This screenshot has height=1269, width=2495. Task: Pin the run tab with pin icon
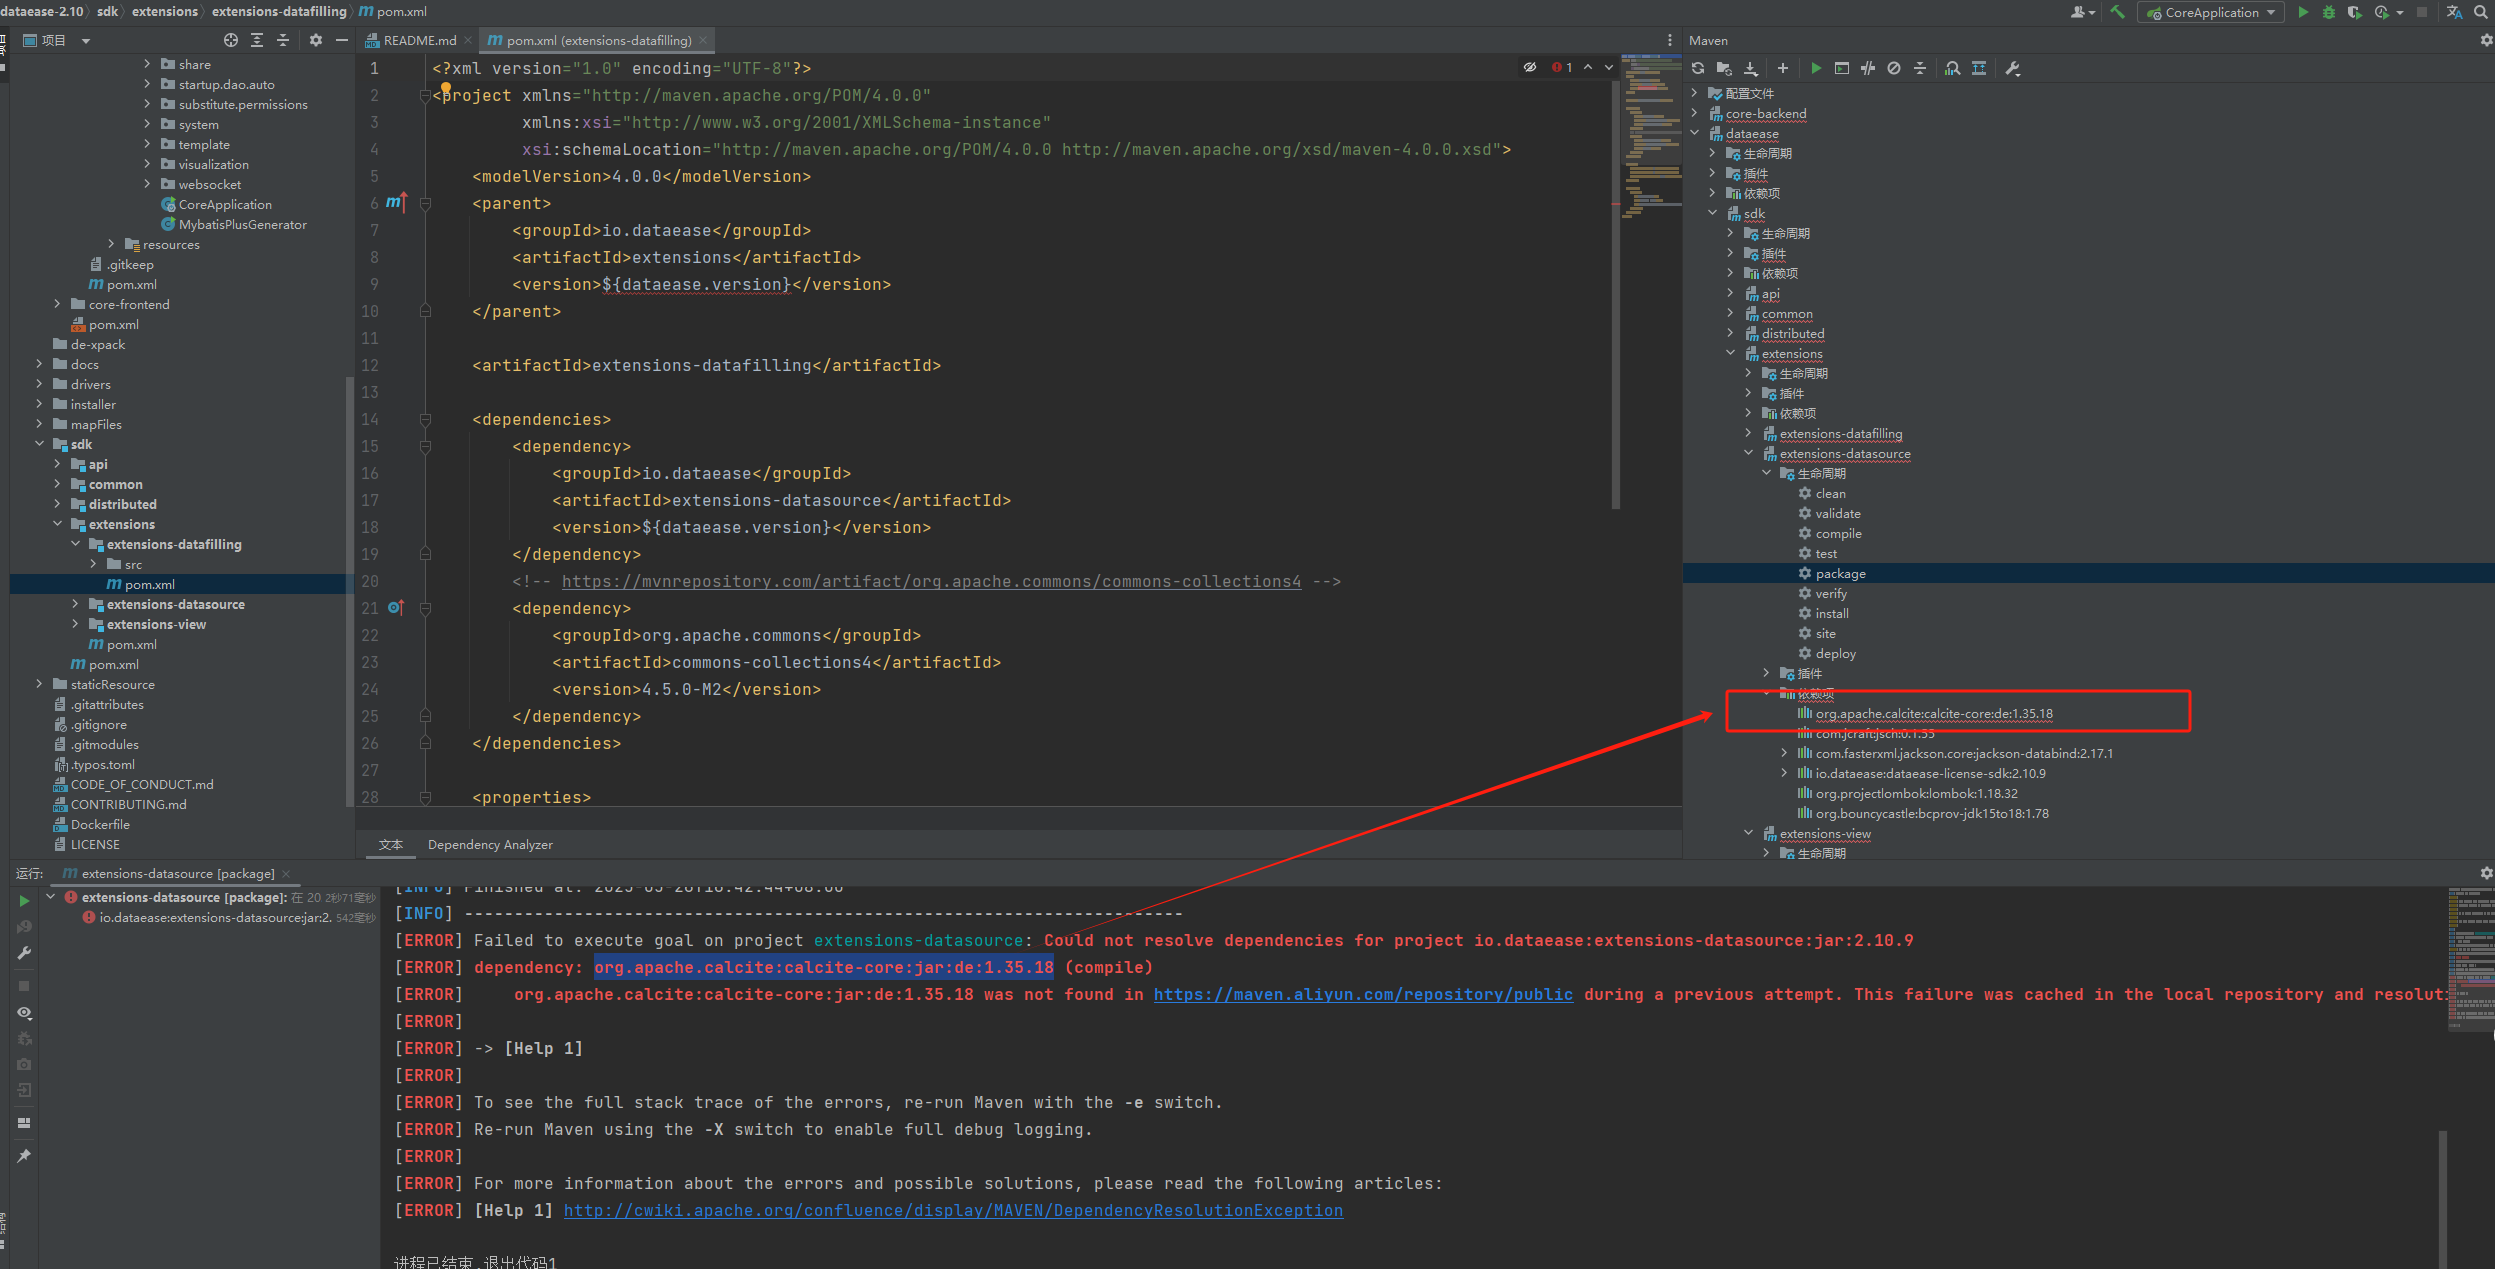[24, 1156]
